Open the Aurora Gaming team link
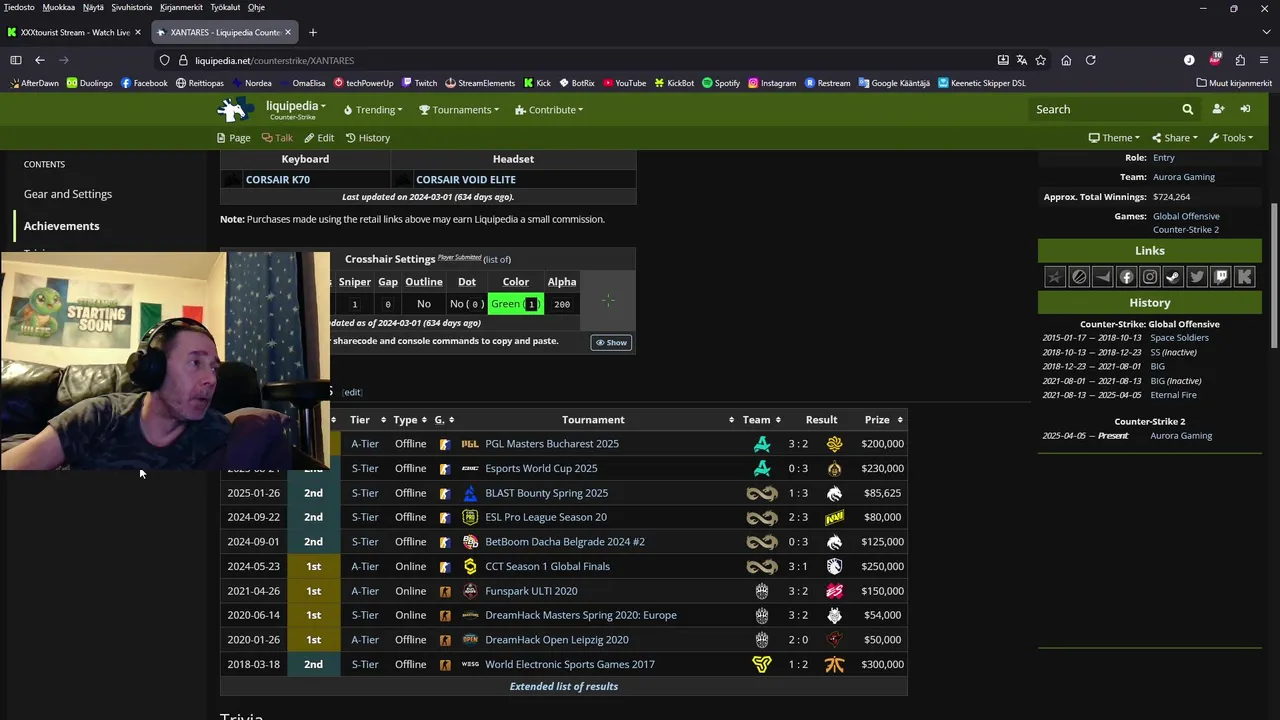 1184,177
